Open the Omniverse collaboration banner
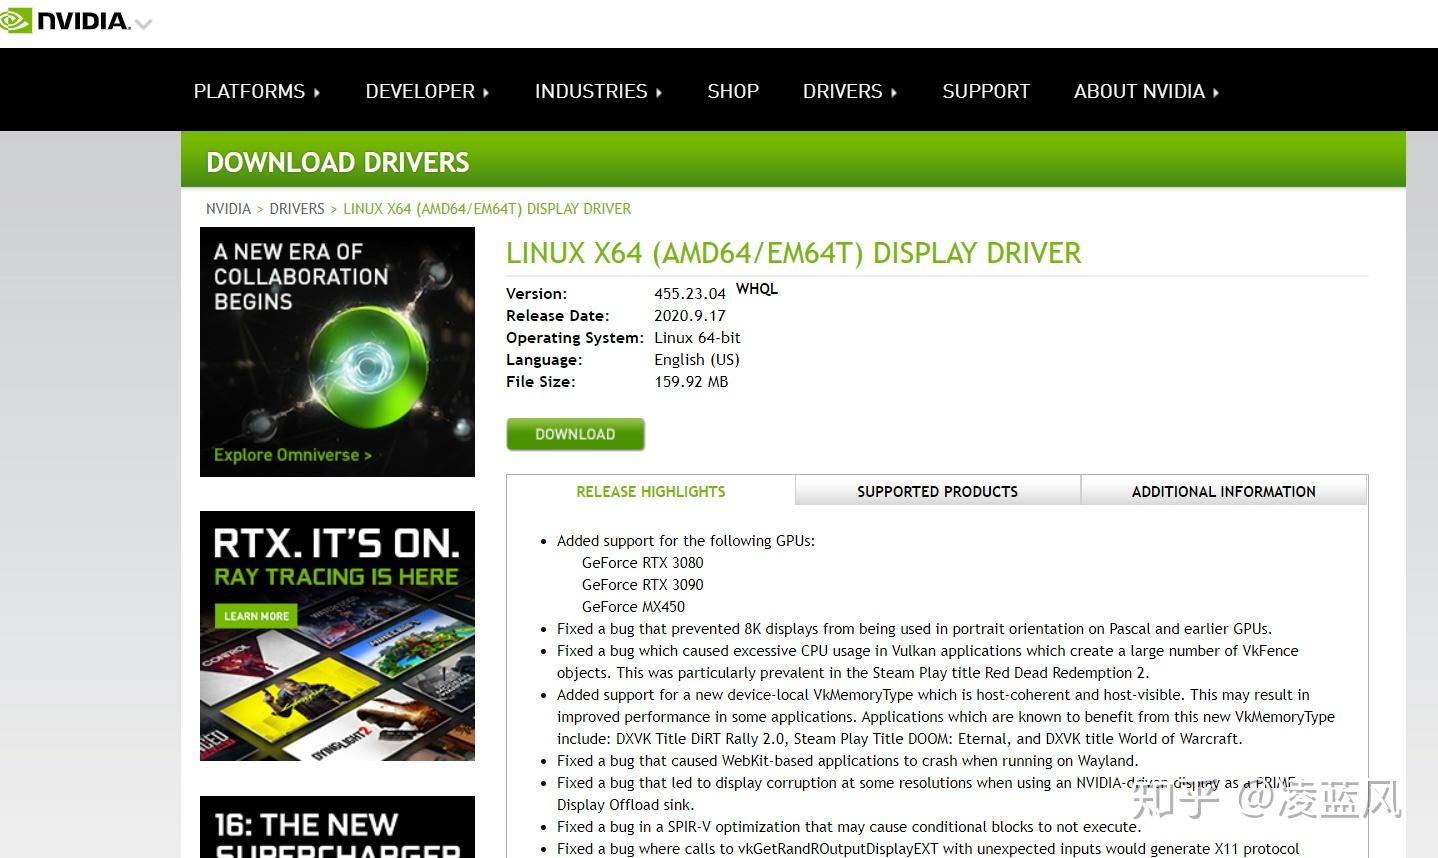The image size is (1438, 858). pos(337,352)
